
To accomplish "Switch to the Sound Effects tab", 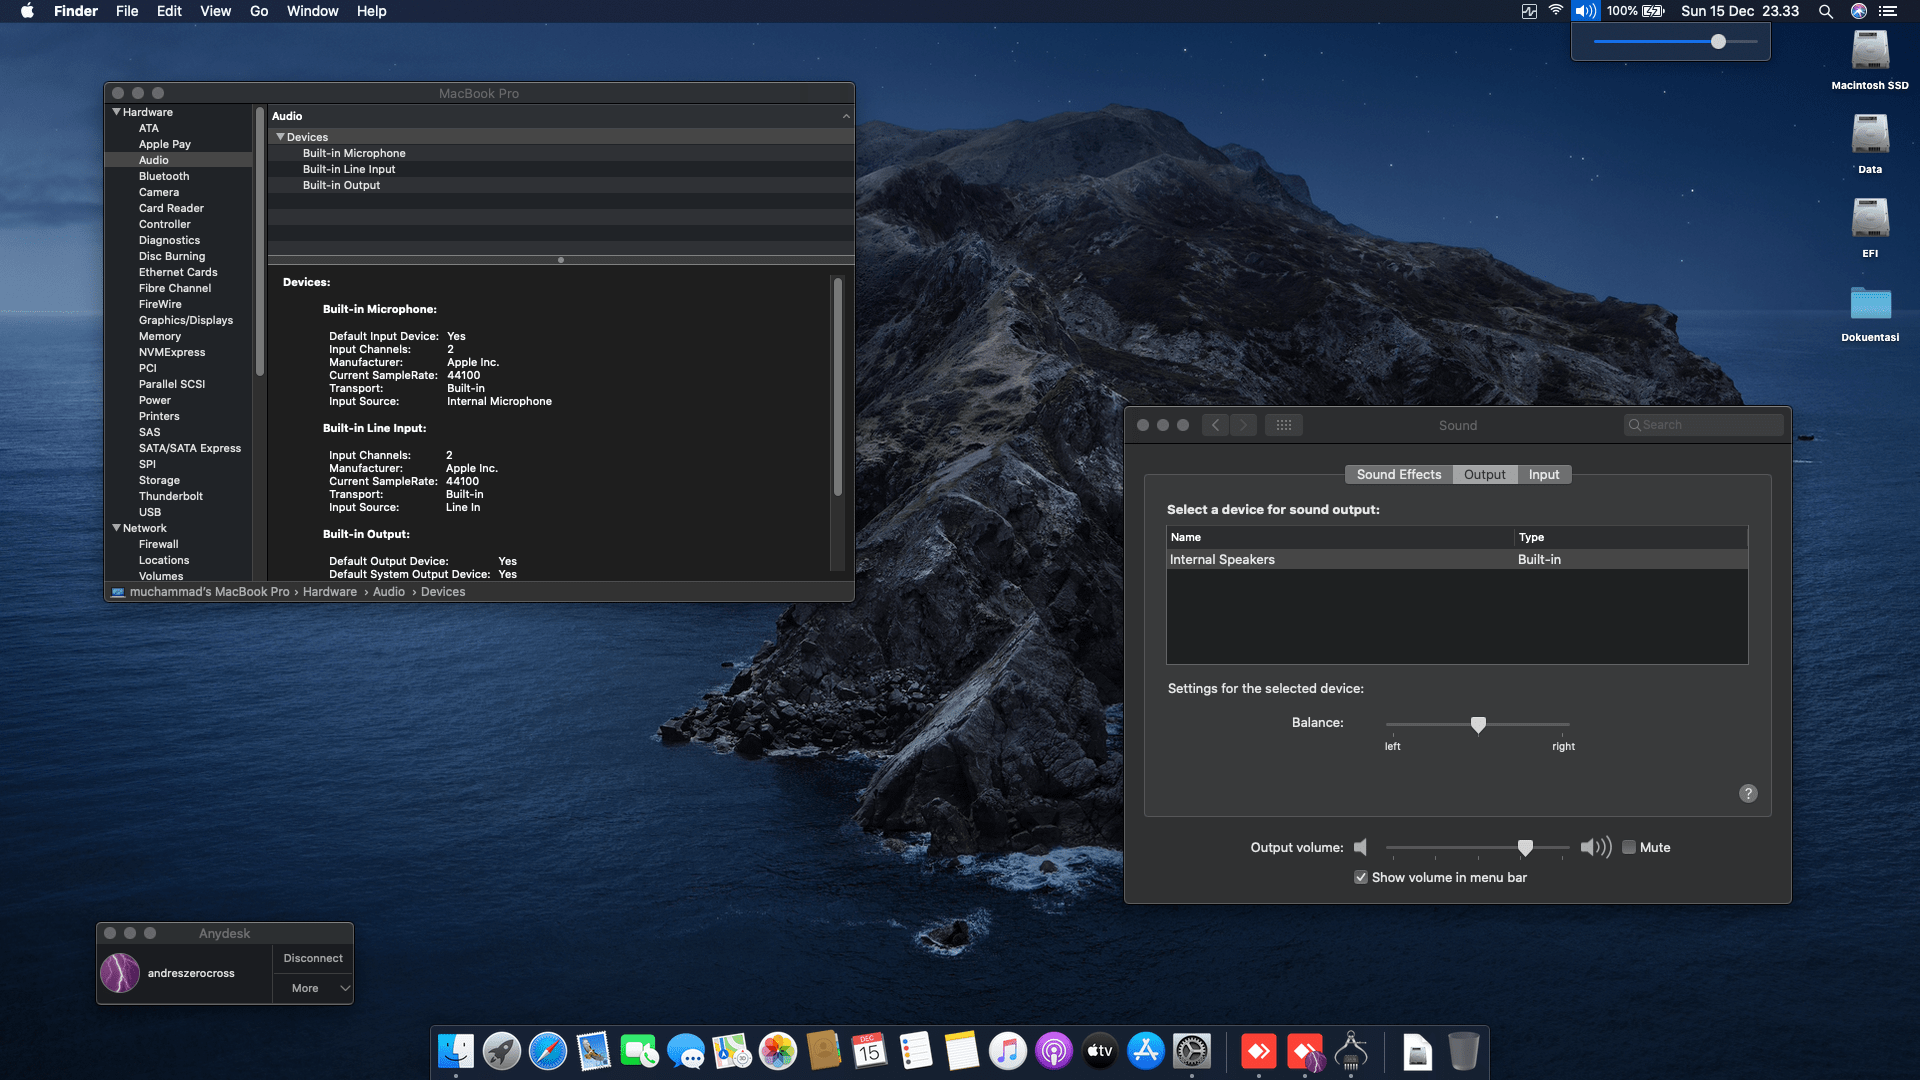I will point(1399,475).
